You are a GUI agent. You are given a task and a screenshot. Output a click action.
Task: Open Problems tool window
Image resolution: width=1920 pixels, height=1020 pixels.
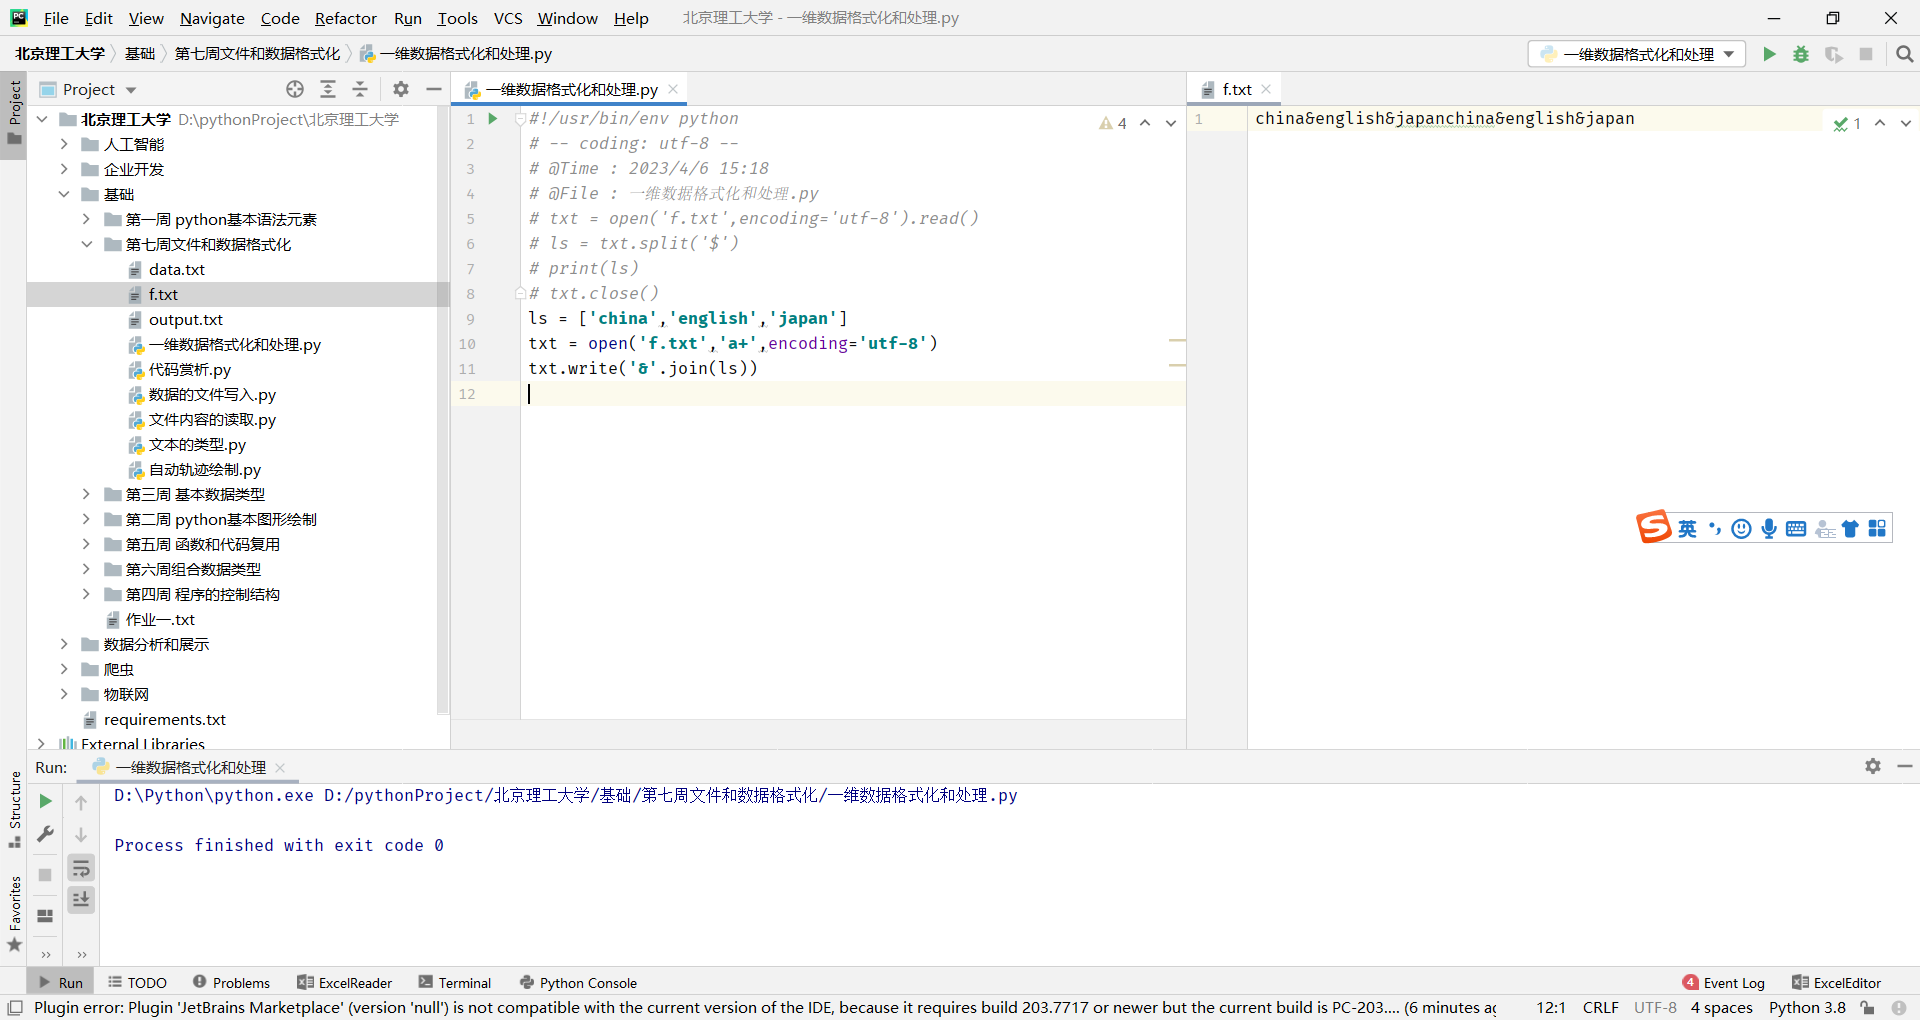tap(231, 983)
